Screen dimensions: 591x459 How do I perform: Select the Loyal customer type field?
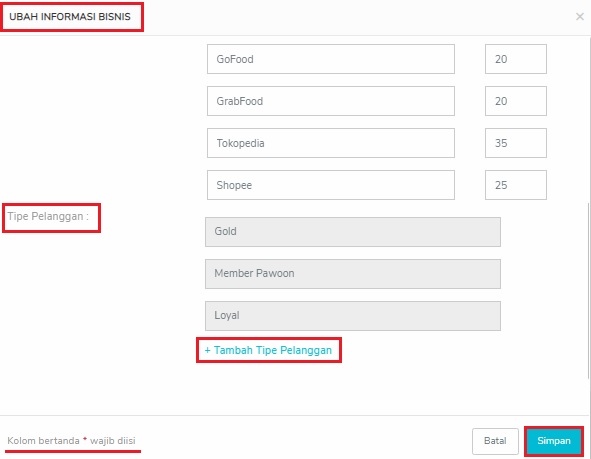point(353,316)
